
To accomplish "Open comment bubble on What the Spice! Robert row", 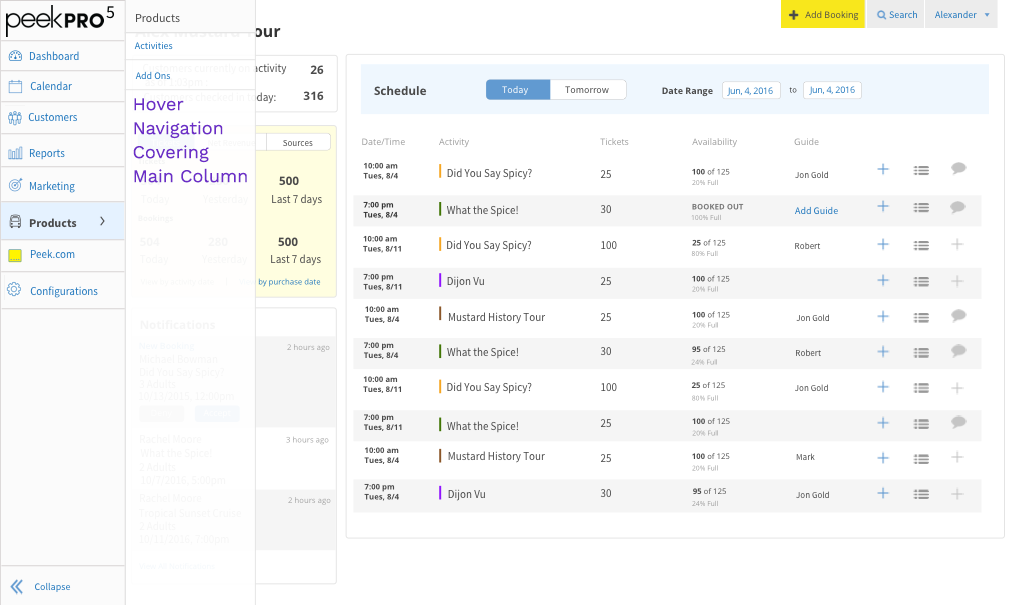I will [x=958, y=352].
